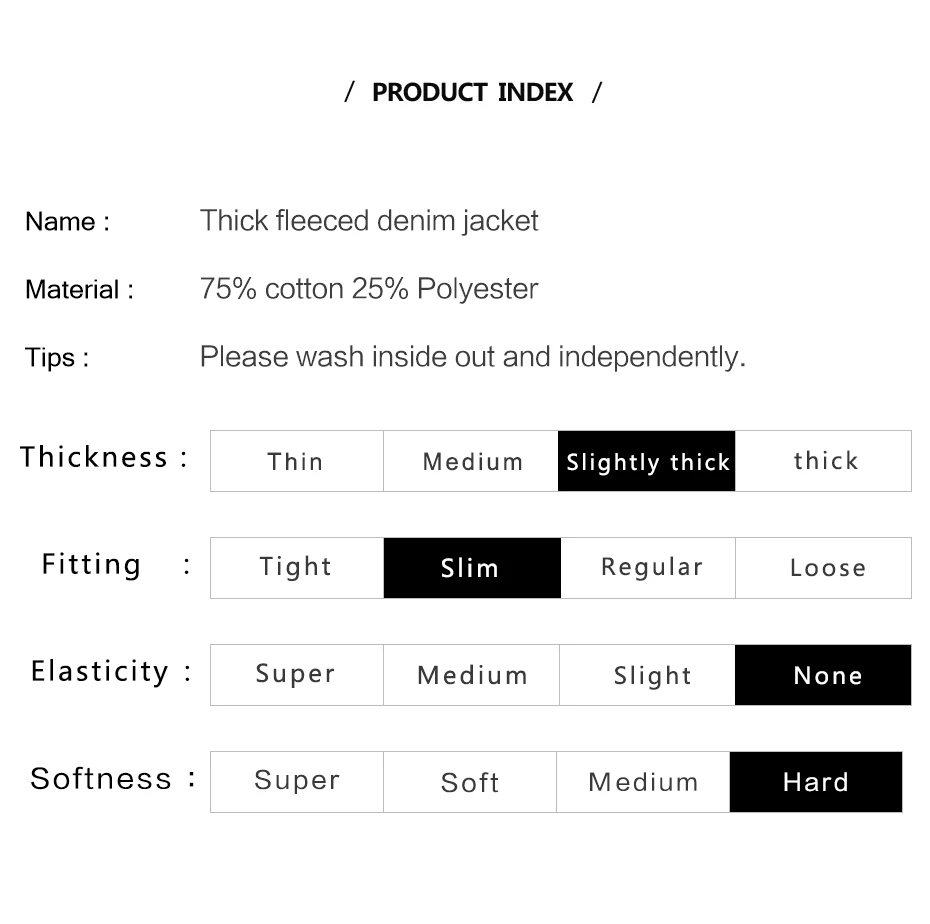The height and width of the screenshot is (924, 930).
Task: Choose the Hard softness option
Action: 816,782
